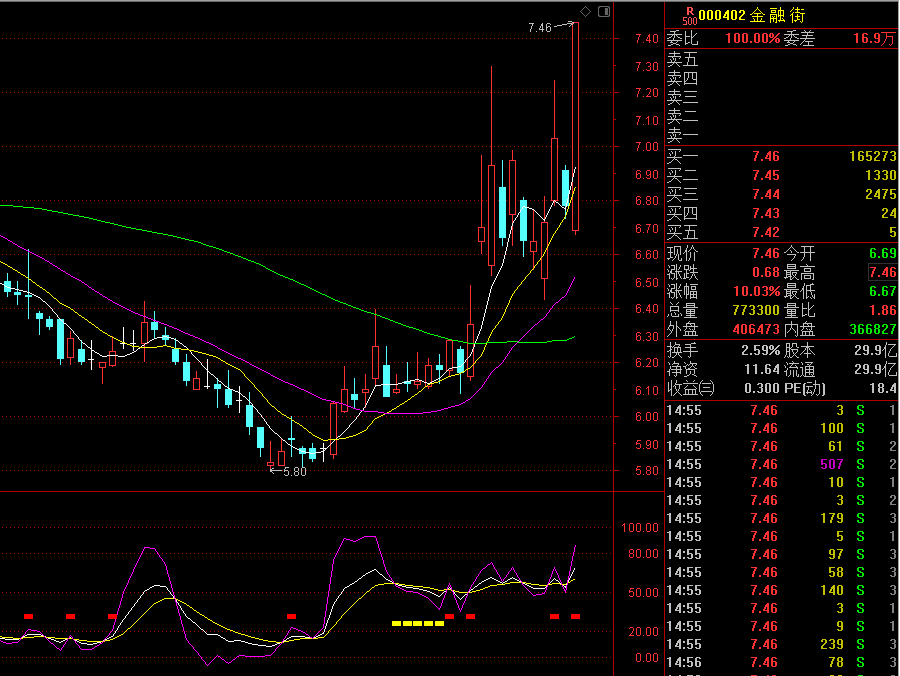Screen dimensions: 900x676
Task: Select the last 14:56 trade tick row
Action: click(x=781, y=663)
